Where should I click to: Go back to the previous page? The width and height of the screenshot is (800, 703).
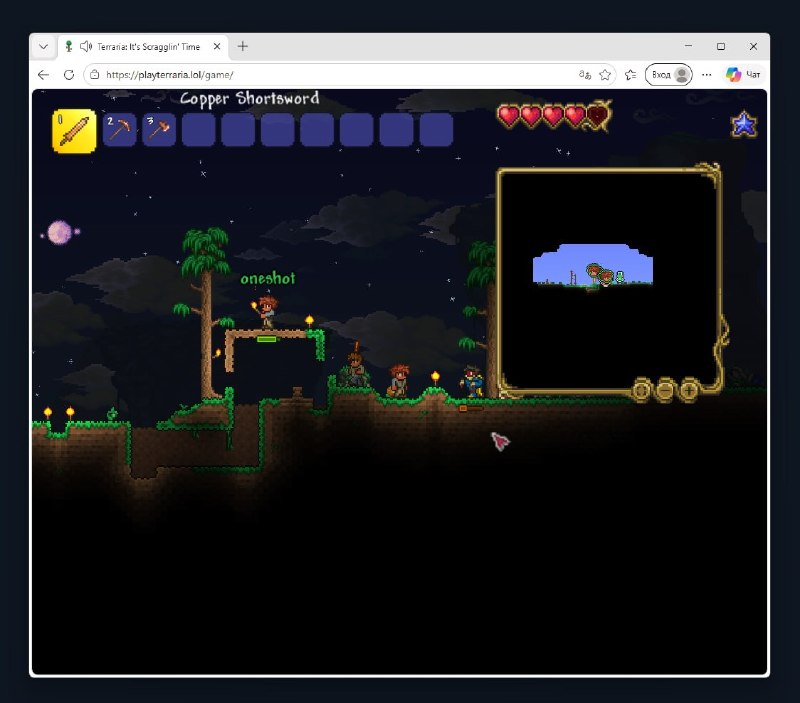[43, 74]
